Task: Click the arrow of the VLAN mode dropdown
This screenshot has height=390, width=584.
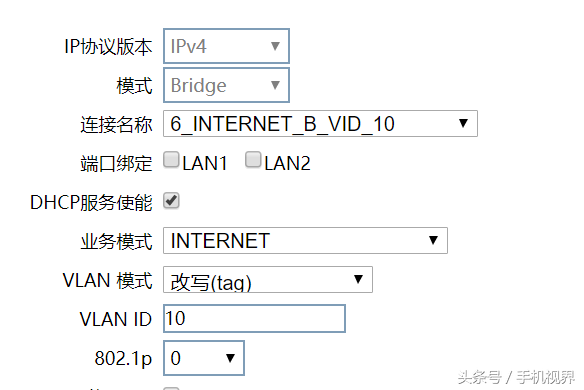Action: click(358, 279)
